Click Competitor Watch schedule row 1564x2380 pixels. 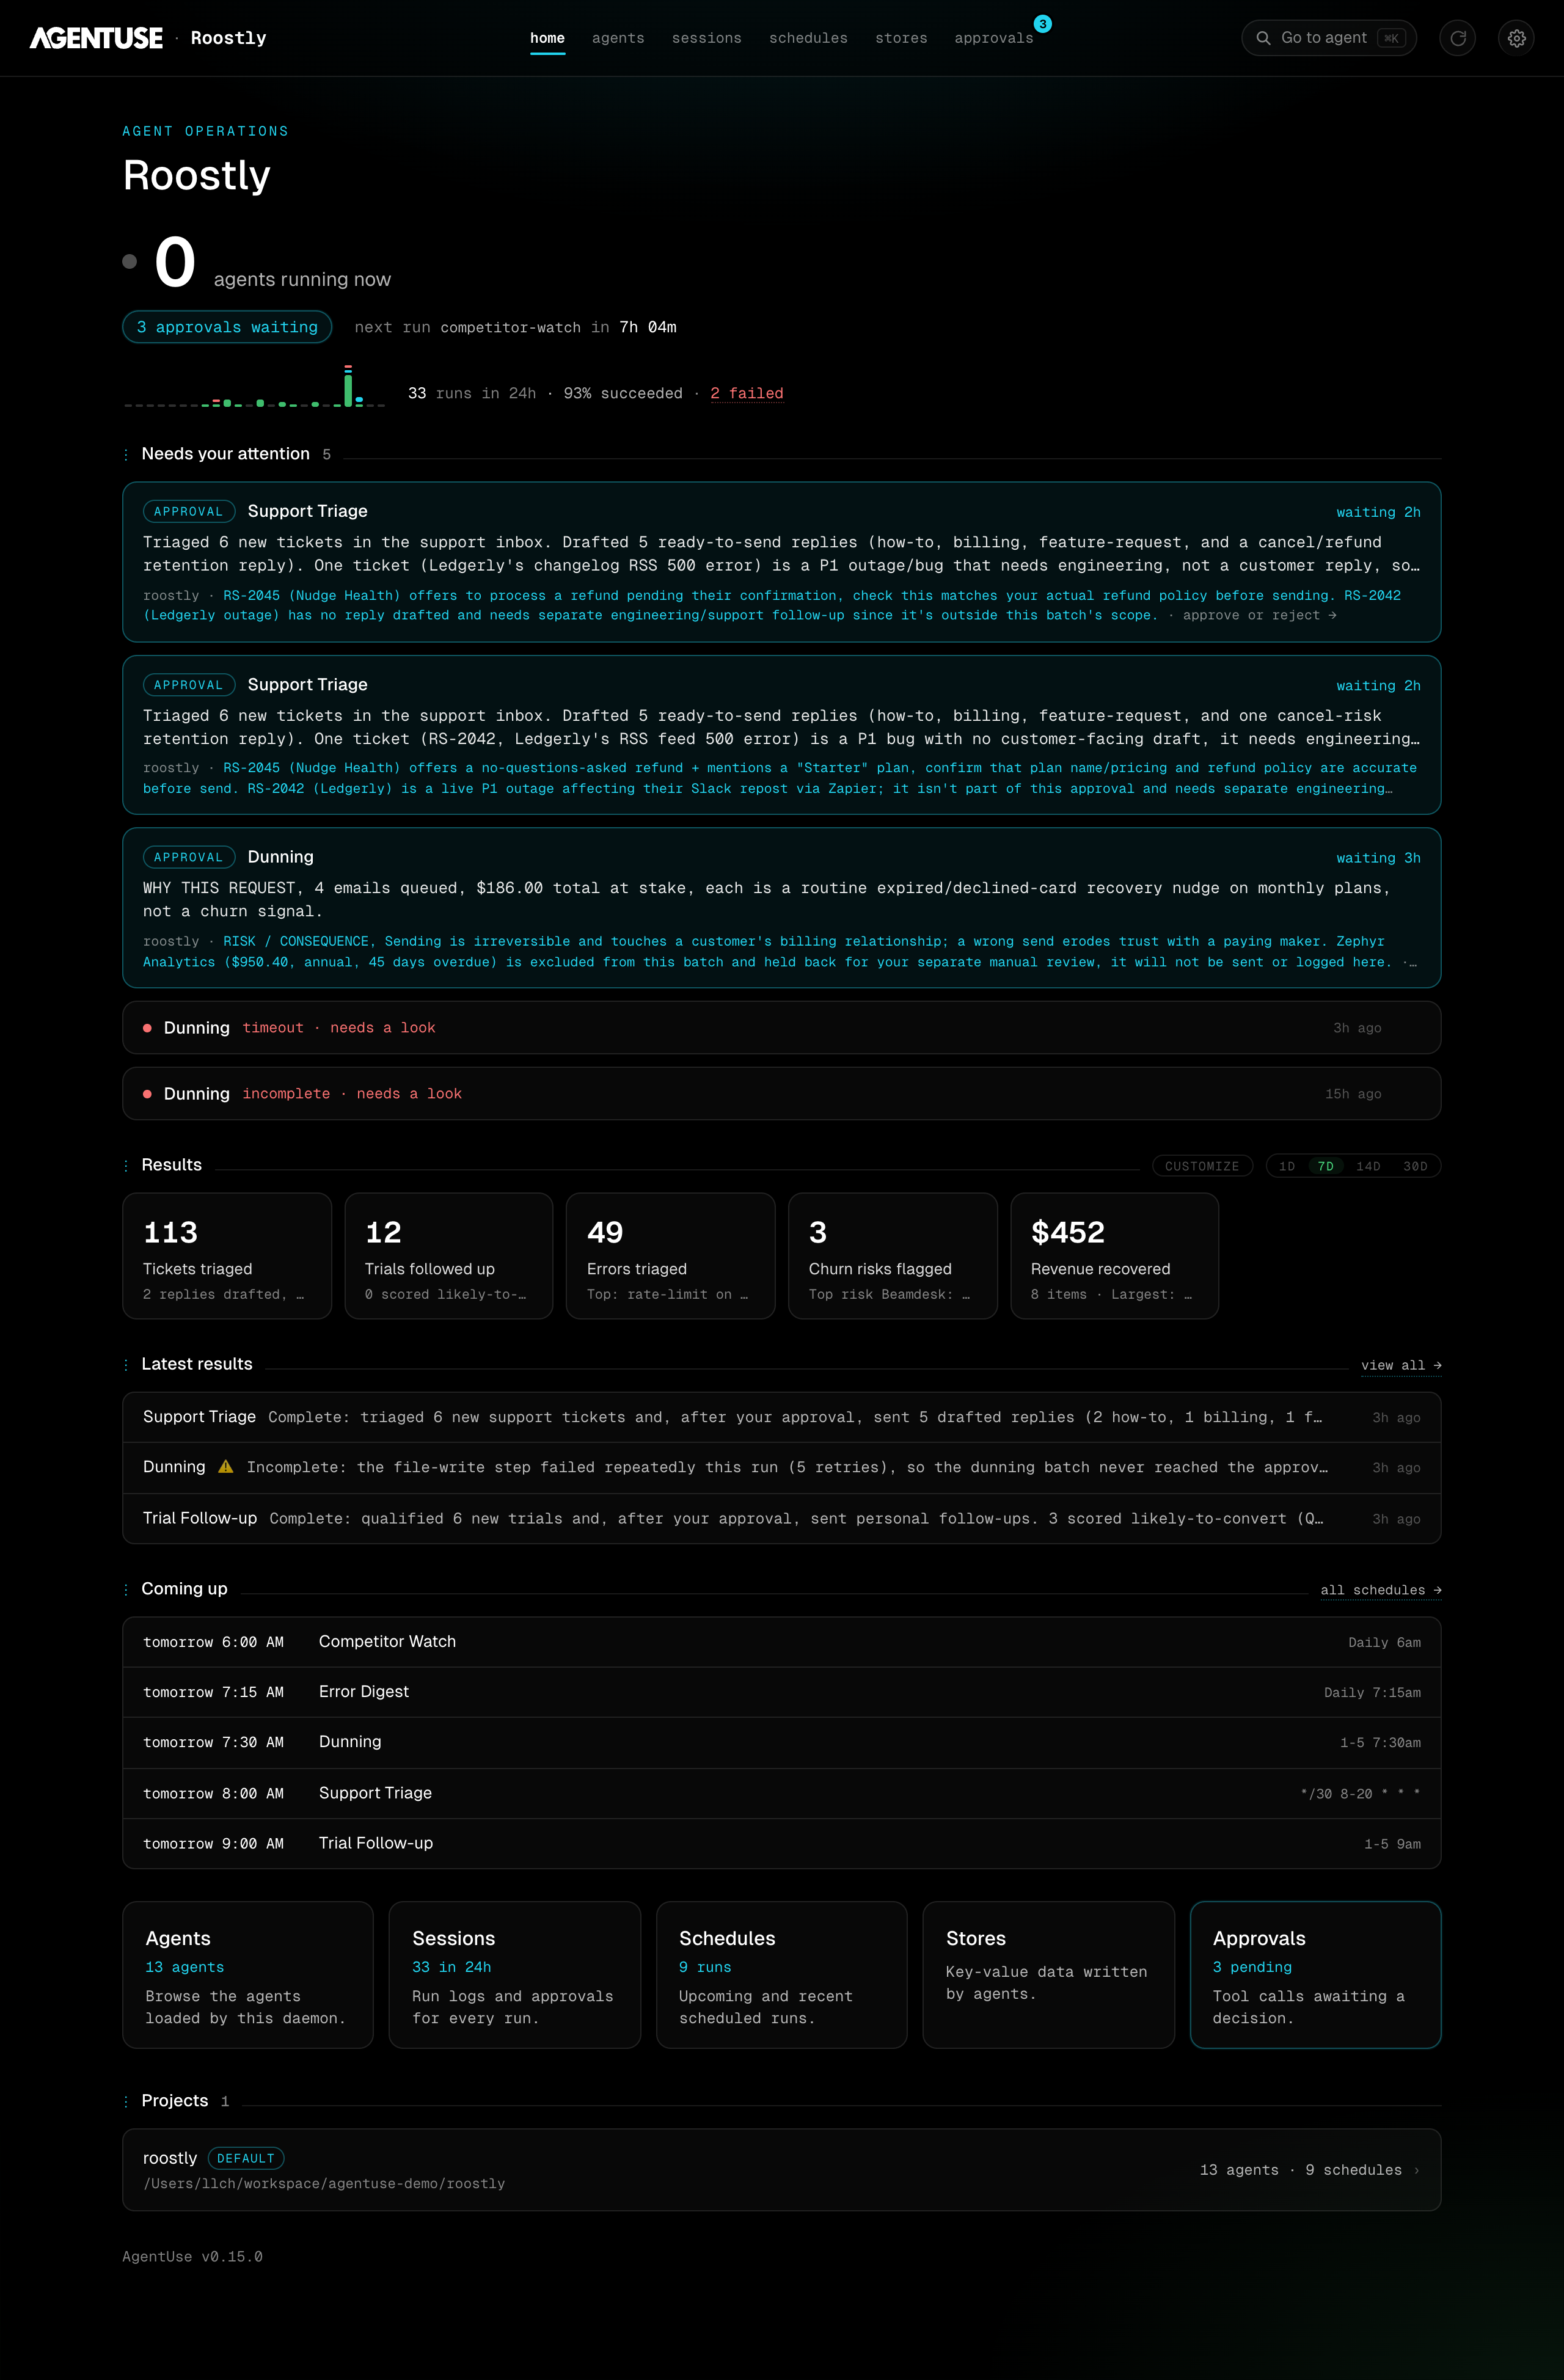(781, 1642)
